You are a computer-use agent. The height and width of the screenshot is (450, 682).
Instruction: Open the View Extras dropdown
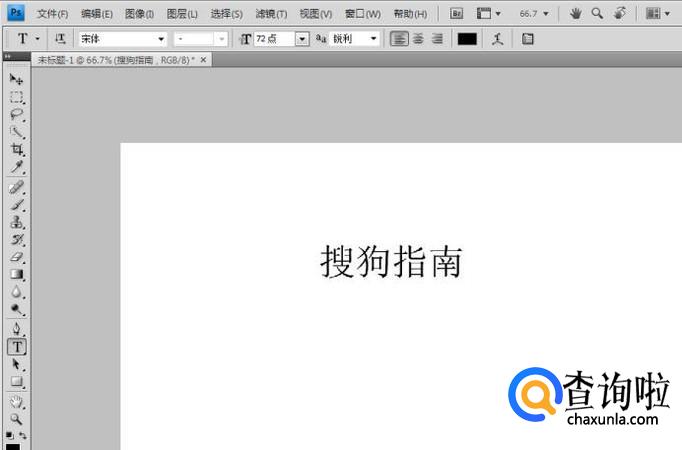pos(488,13)
